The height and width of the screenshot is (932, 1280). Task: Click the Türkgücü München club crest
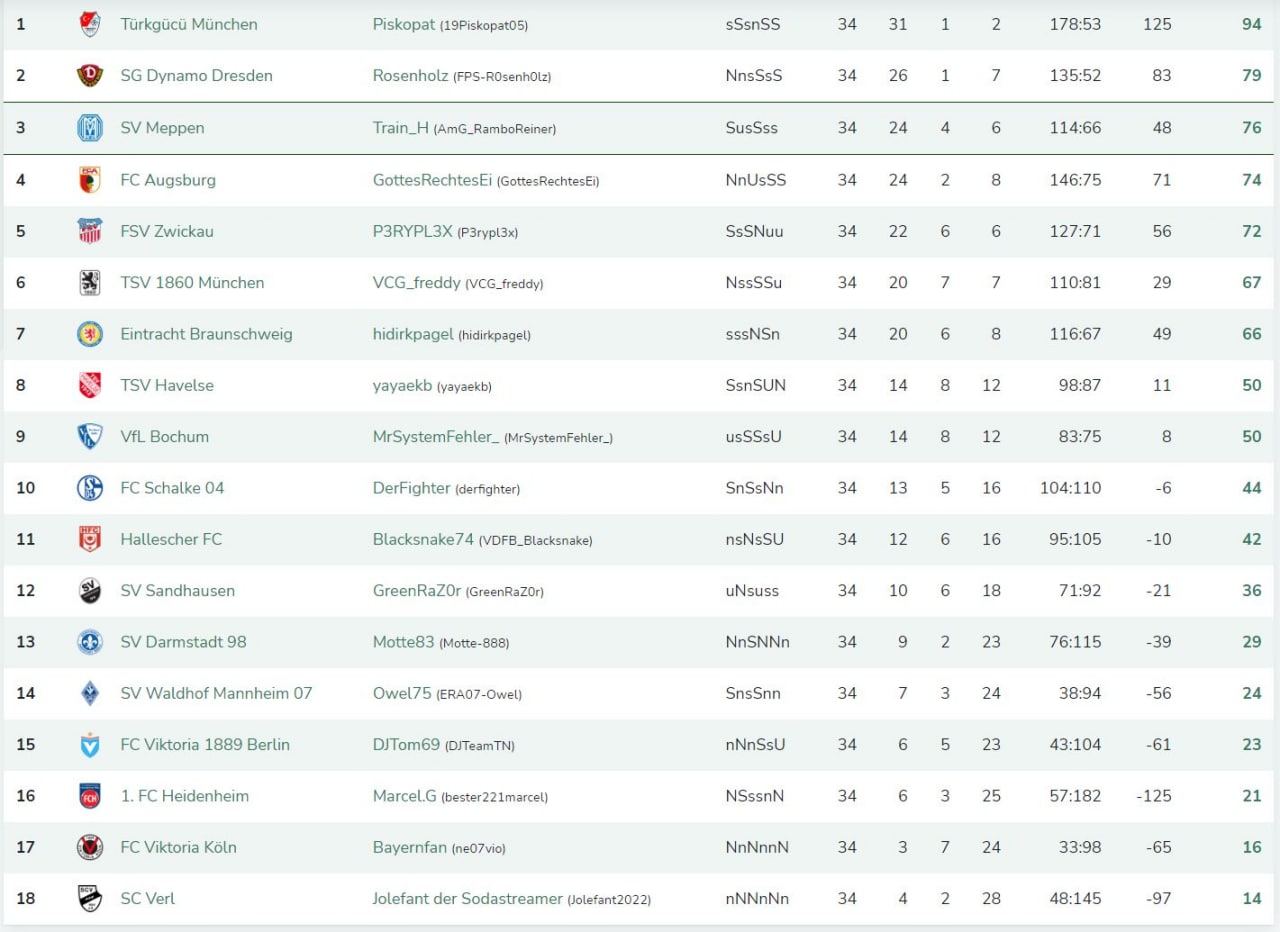90,24
